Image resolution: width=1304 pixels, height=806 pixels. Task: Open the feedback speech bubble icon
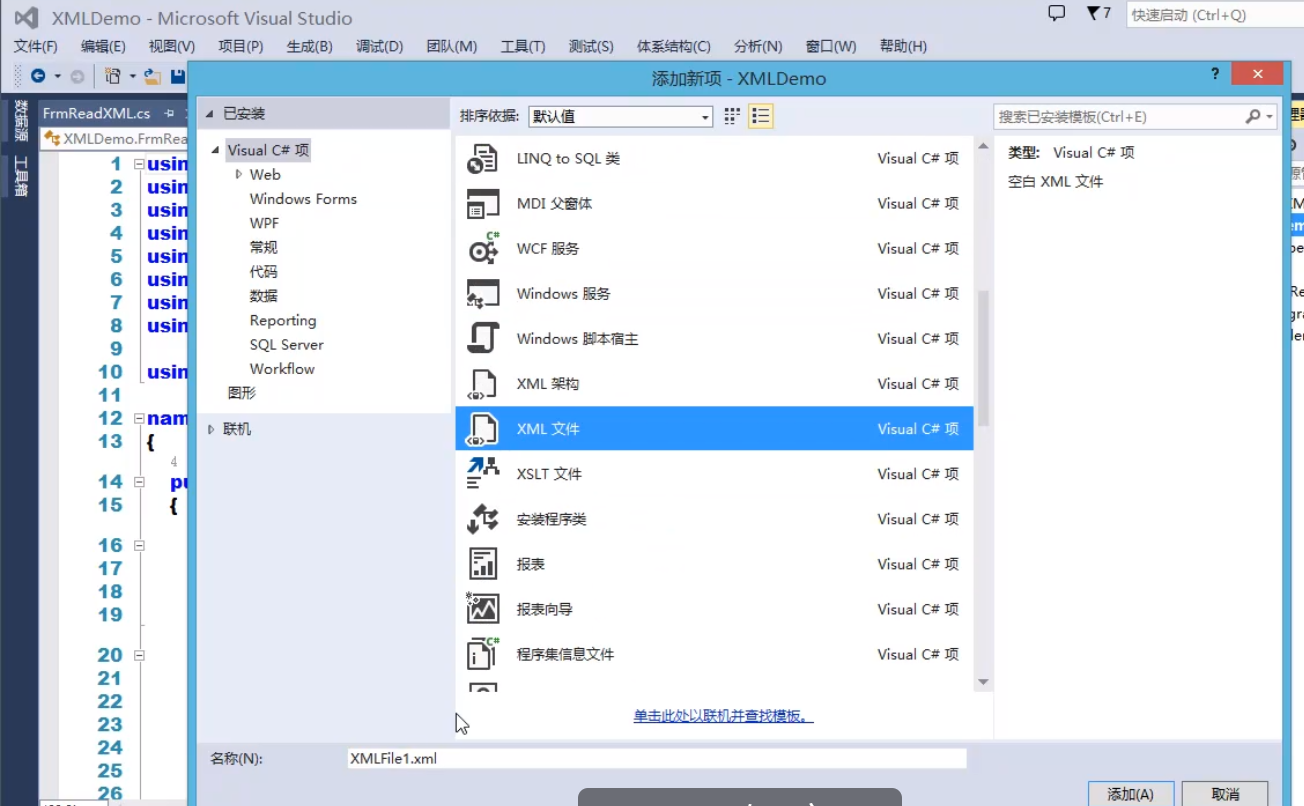pos(1056,14)
